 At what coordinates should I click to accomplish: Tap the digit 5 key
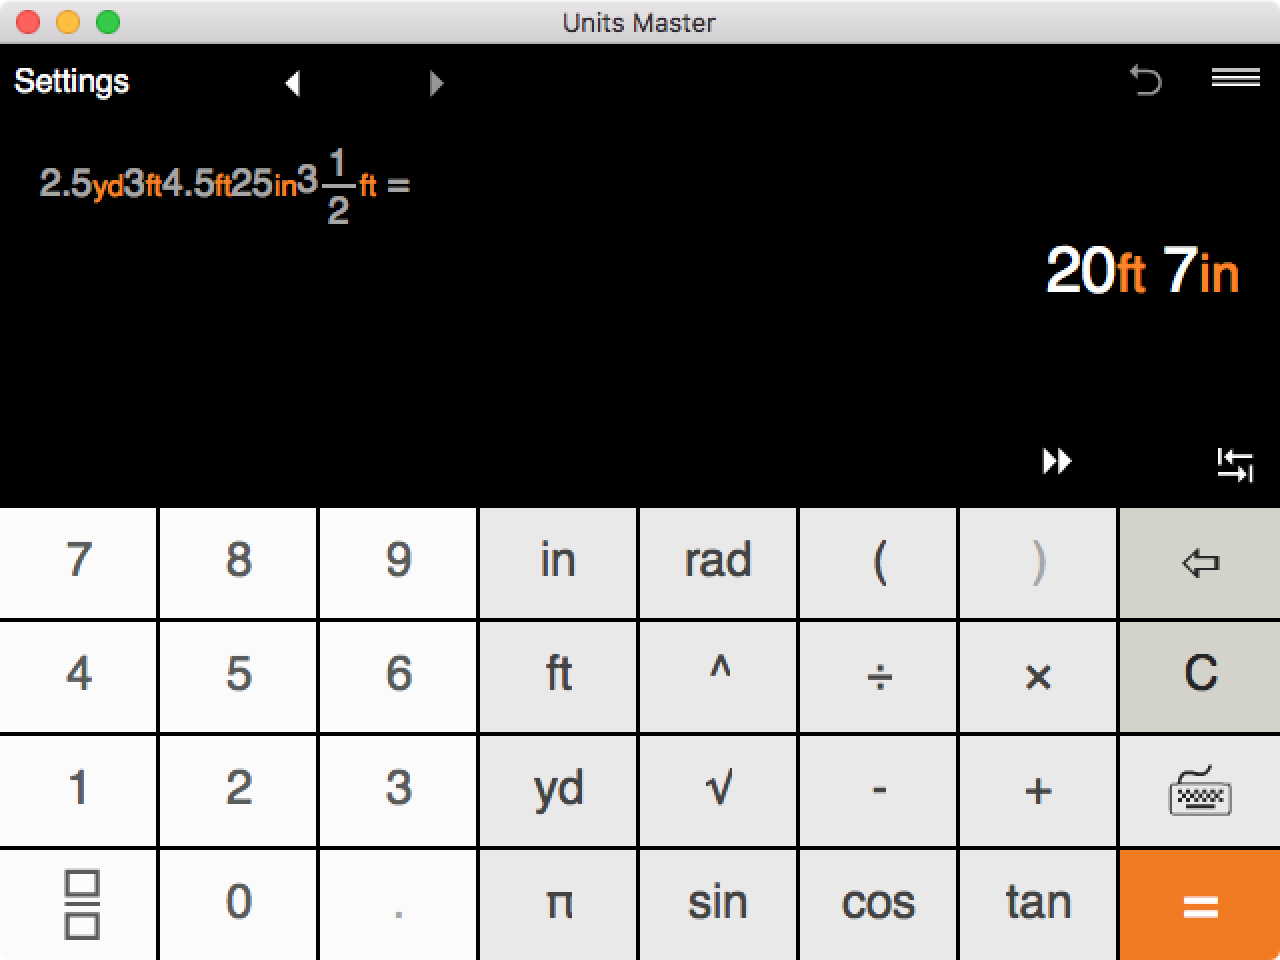pos(238,676)
